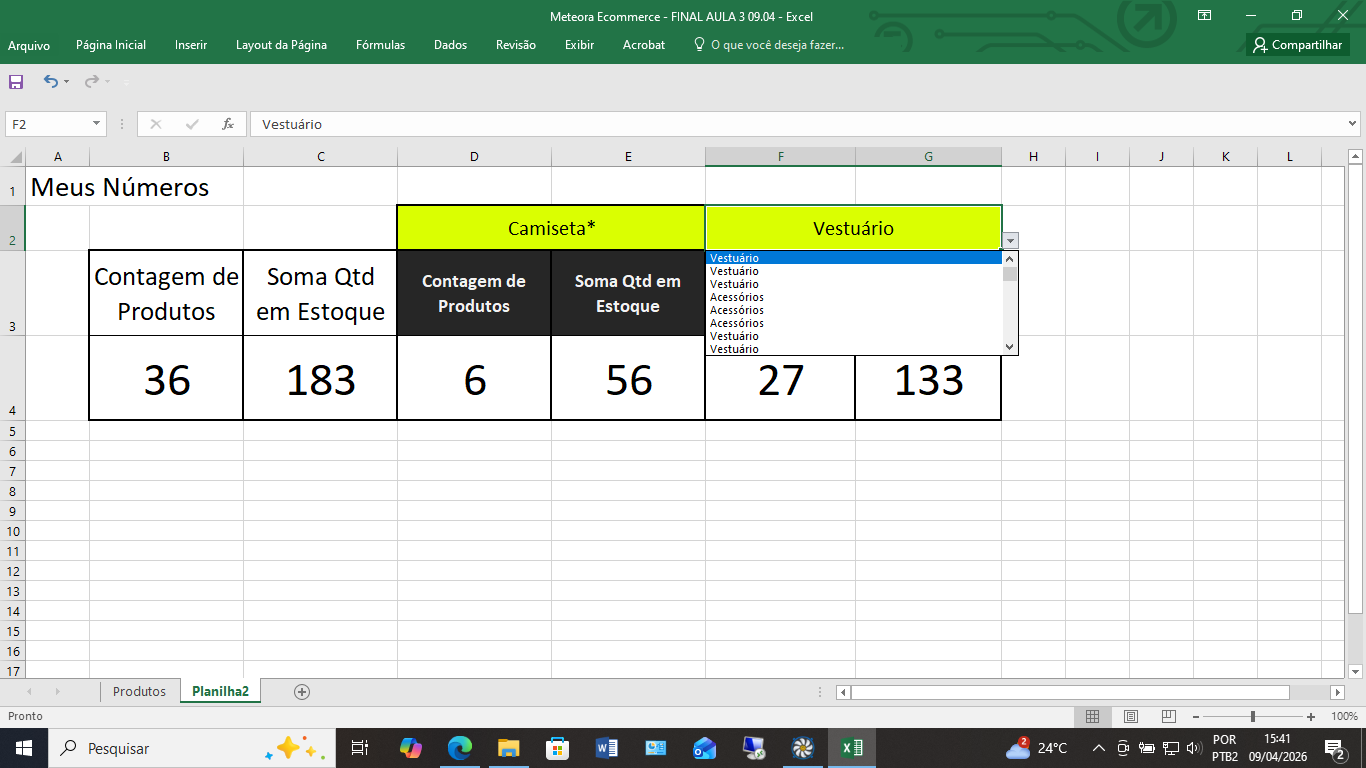
Task: Open Ribbon Display Options icon
Action: click(1204, 15)
